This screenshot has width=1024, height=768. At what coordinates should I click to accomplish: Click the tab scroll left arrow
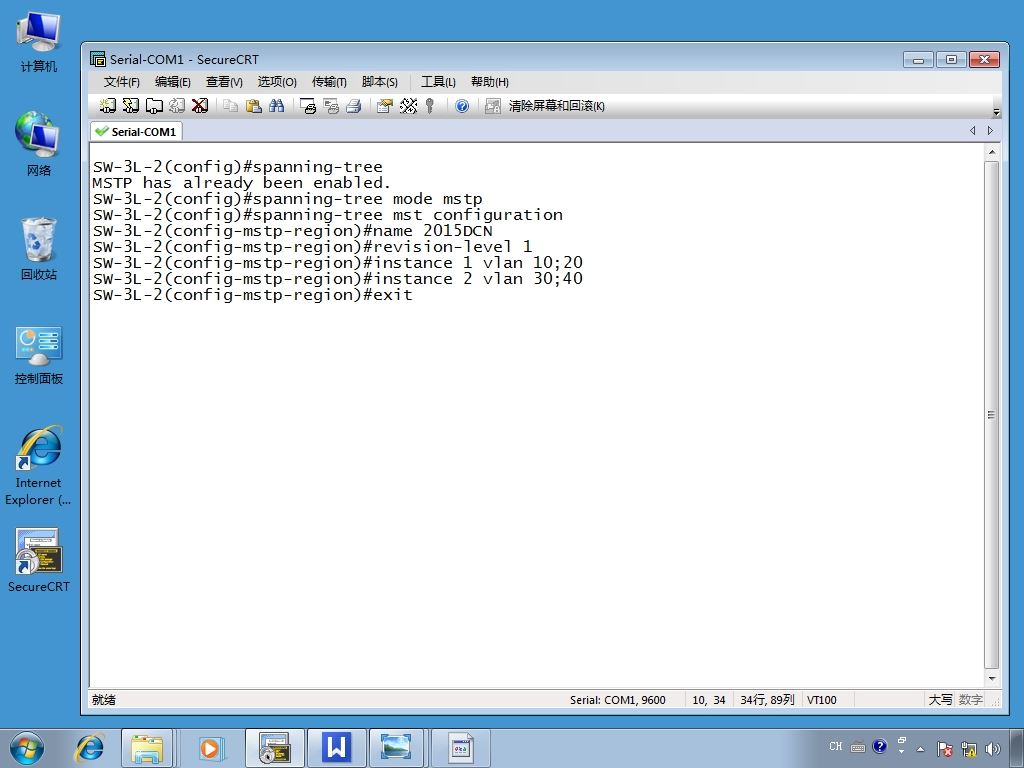coord(972,131)
